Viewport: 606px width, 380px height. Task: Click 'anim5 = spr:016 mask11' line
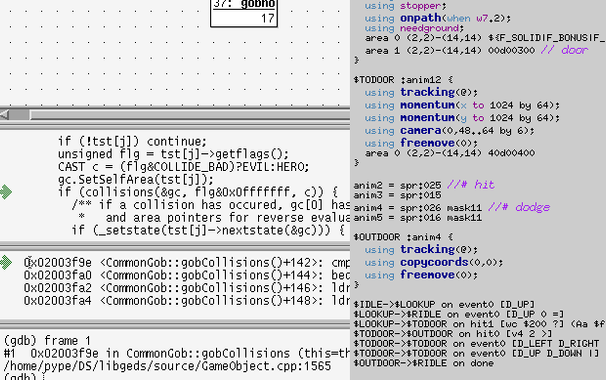pyautogui.click(x=417, y=218)
